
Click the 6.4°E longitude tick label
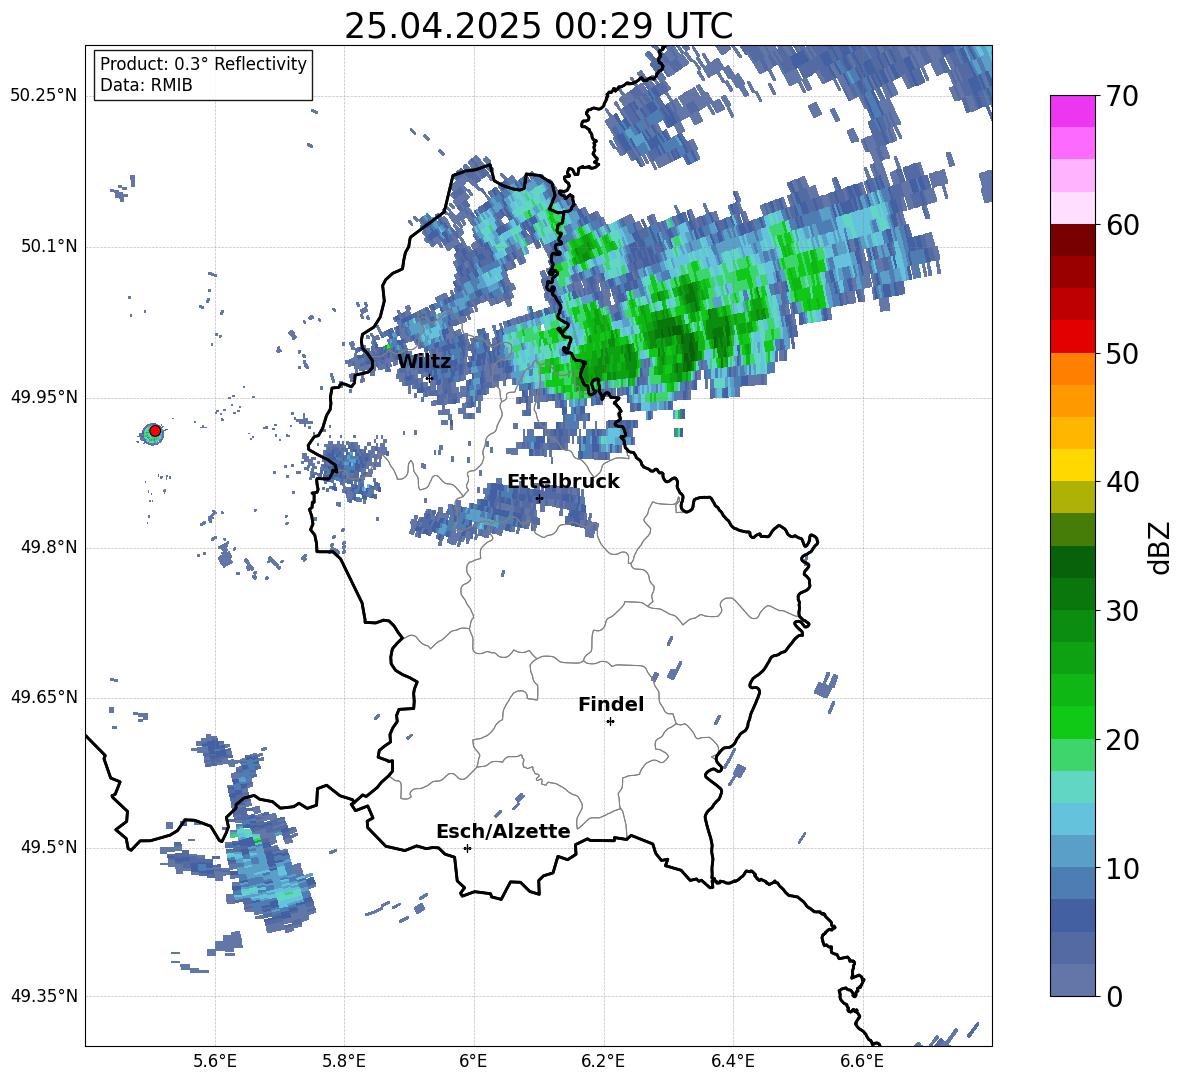pyautogui.click(x=732, y=1061)
